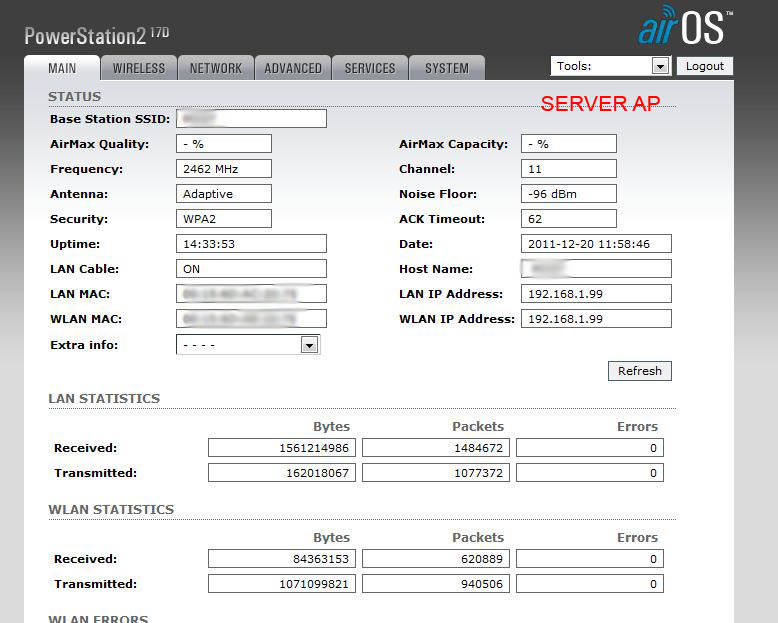Select the Uptime value 14:33:53
Image resolution: width=778 pixels, height=623 pixels.
click(251, 244)
